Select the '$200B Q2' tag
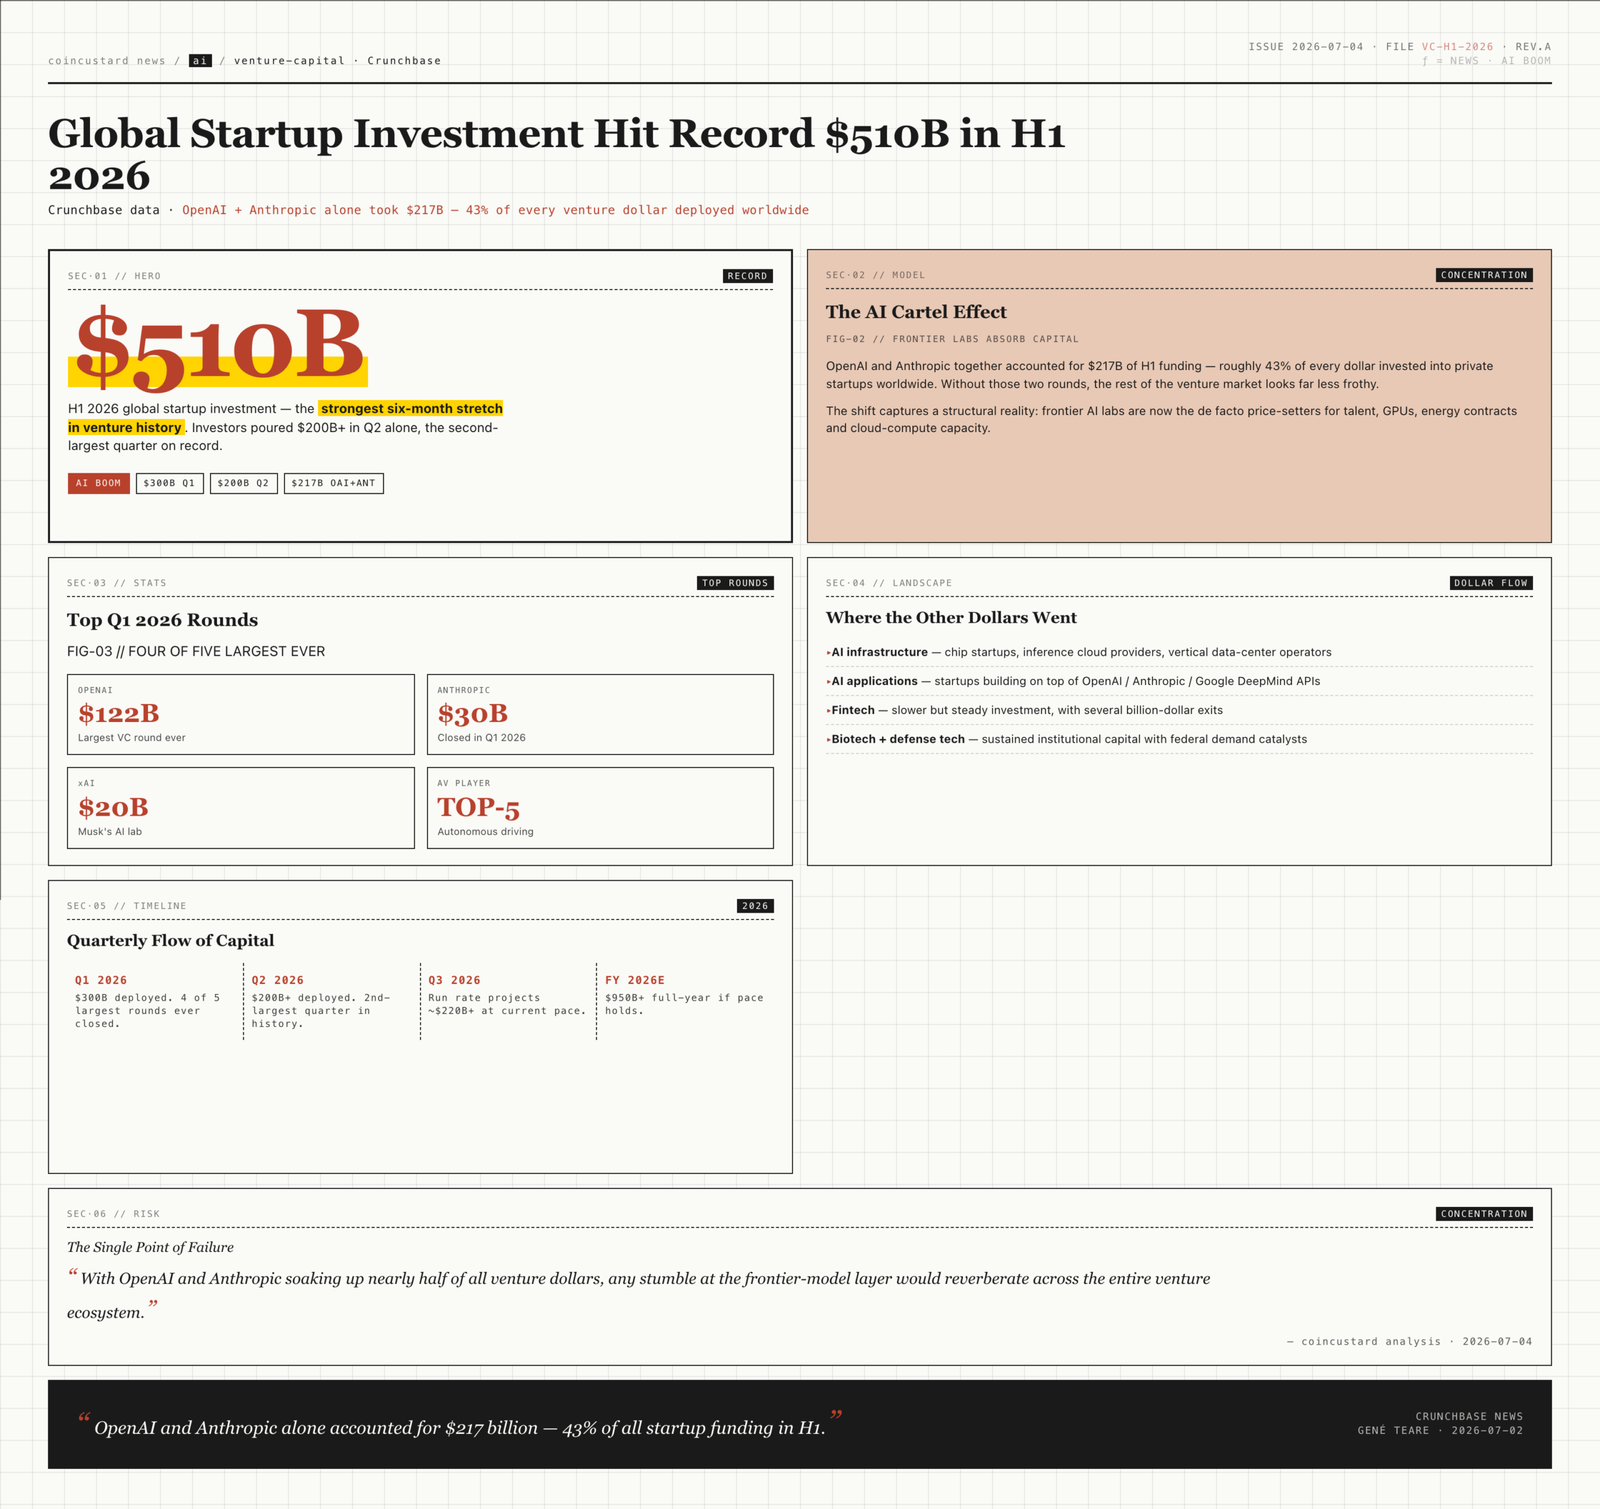The height and width of the screenshot is (1509, 1600). pyautogui.click(x=244, y=483)
